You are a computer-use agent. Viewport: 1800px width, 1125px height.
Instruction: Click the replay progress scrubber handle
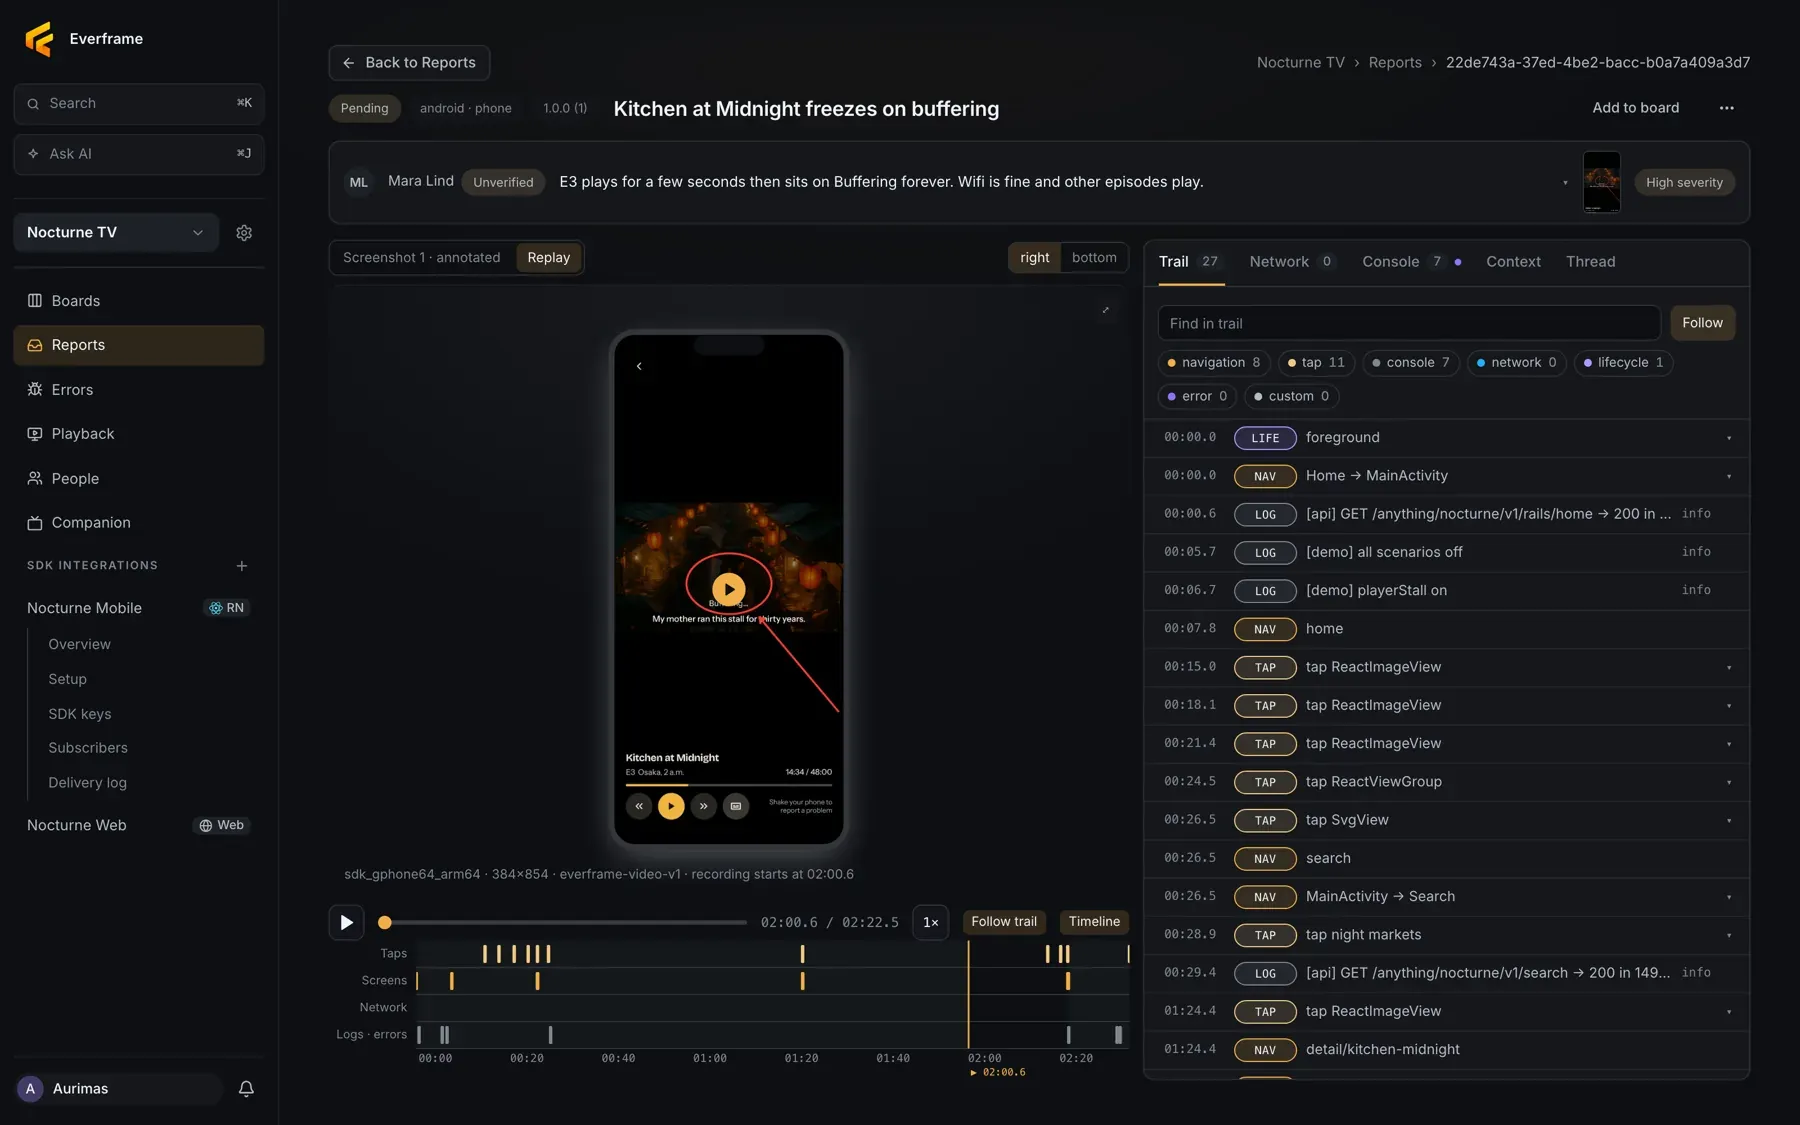[x=385, y=923]
